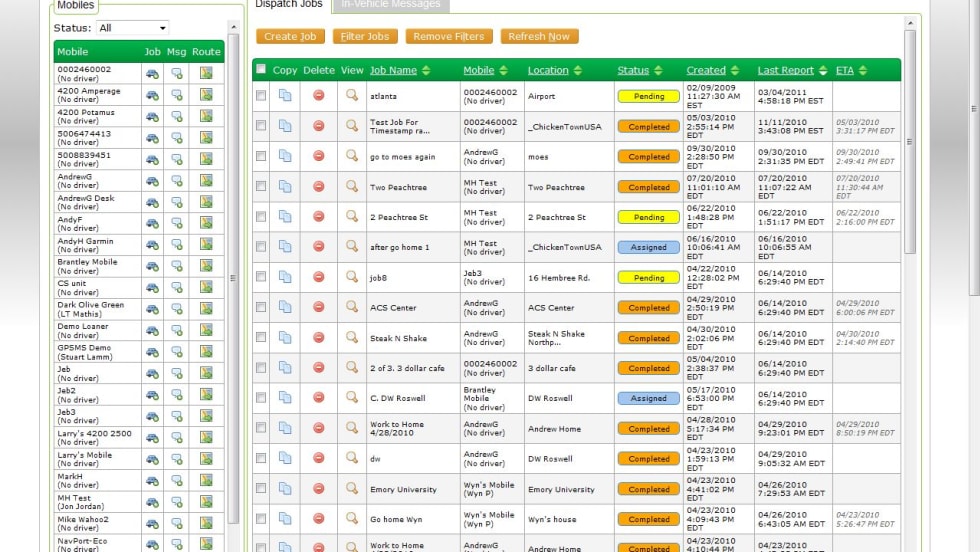Viewport: 980px width, 552px height.
Task: Click the Msg icon for AndrewG mobile
Action: tap(176, 181)
